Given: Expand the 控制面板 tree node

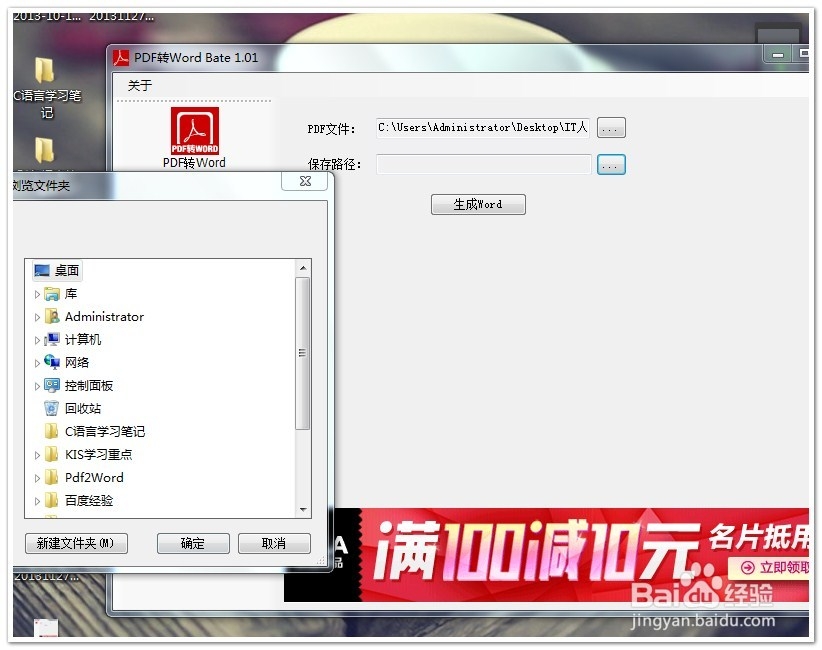Looking at the screenshot, I should pos(37,386).
